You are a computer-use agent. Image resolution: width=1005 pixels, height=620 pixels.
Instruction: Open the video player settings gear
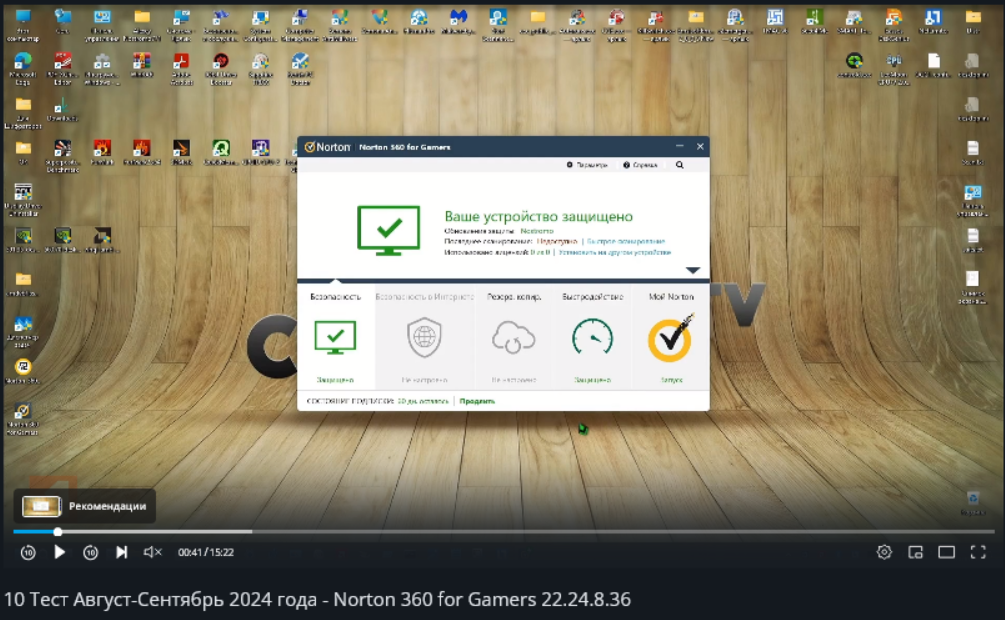[884, 552]
